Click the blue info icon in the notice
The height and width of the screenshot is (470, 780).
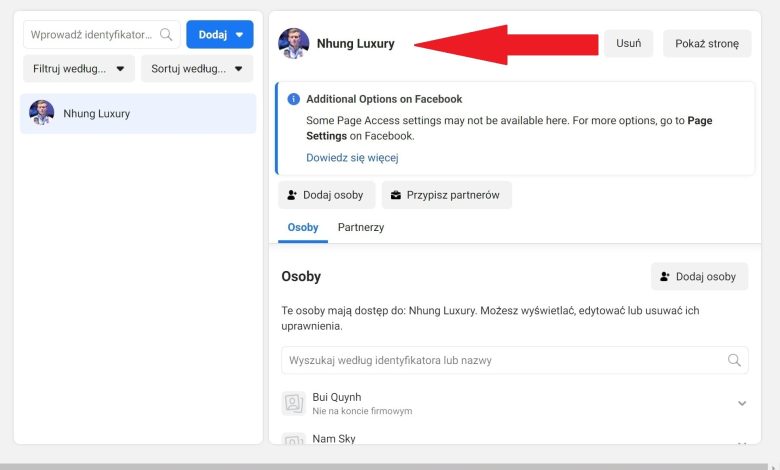293,99
